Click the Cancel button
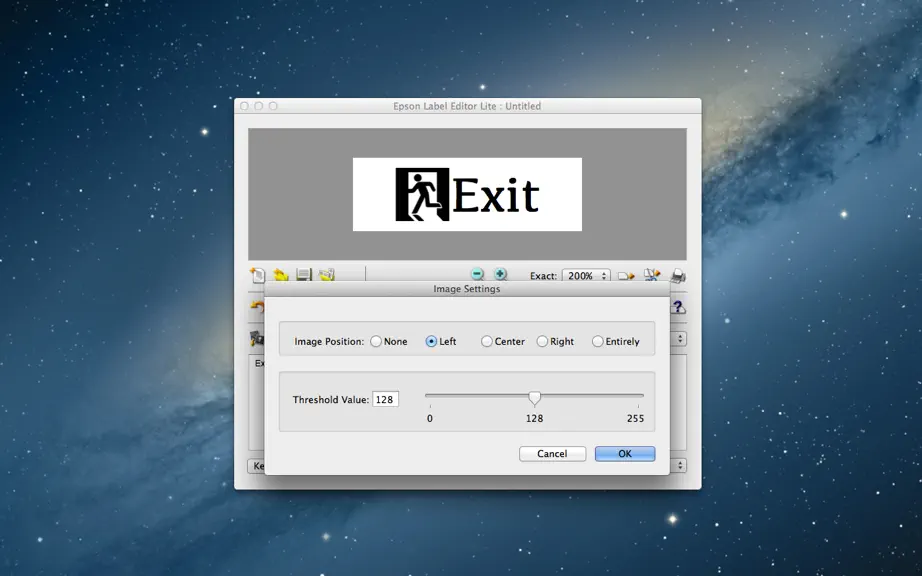The image size is (922, 576). pyautogui.click(x=552, y=454)
